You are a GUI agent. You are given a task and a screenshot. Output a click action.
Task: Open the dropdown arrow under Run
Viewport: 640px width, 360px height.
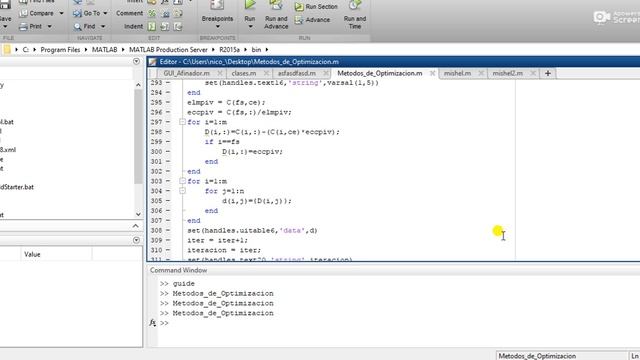click(x=250, y=27)
